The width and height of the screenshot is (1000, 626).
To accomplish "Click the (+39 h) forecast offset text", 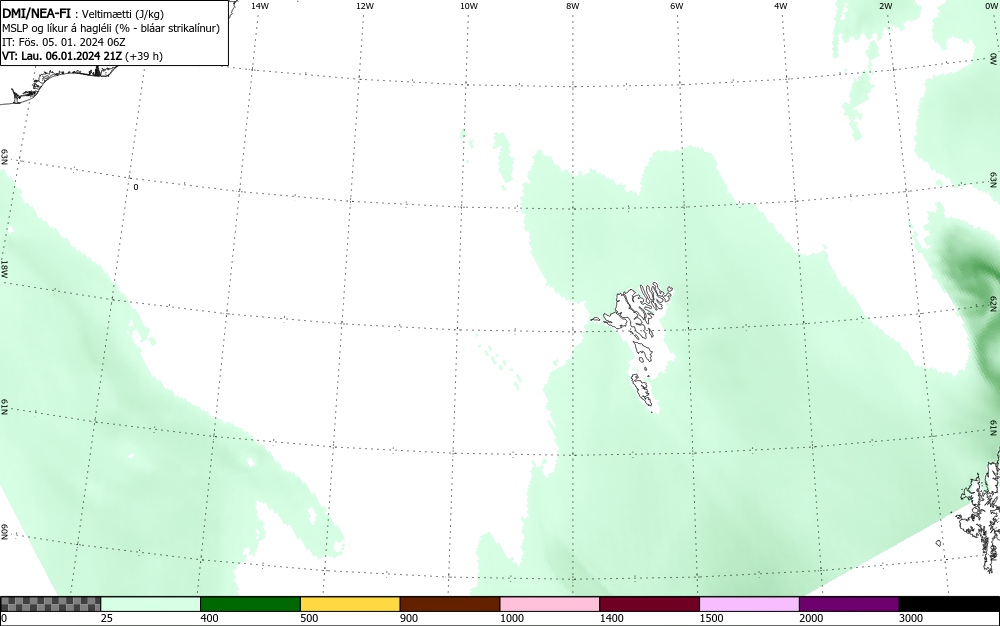I will pos(144,56).
